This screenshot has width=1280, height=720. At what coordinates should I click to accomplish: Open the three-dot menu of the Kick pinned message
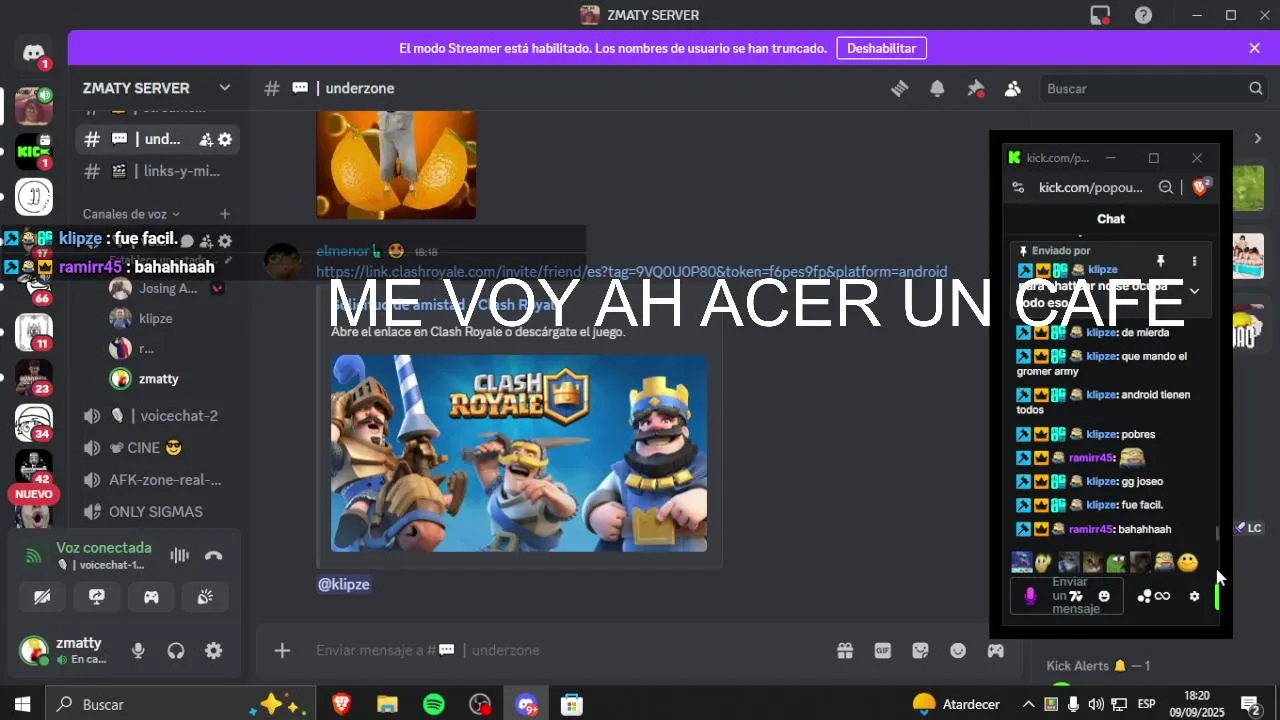pos(1194,261)
